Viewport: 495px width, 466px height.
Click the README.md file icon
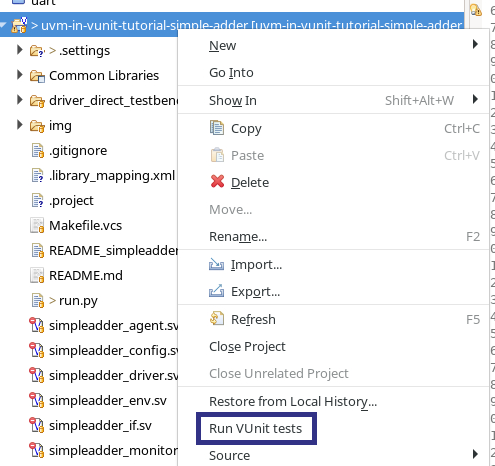point(37,276)
